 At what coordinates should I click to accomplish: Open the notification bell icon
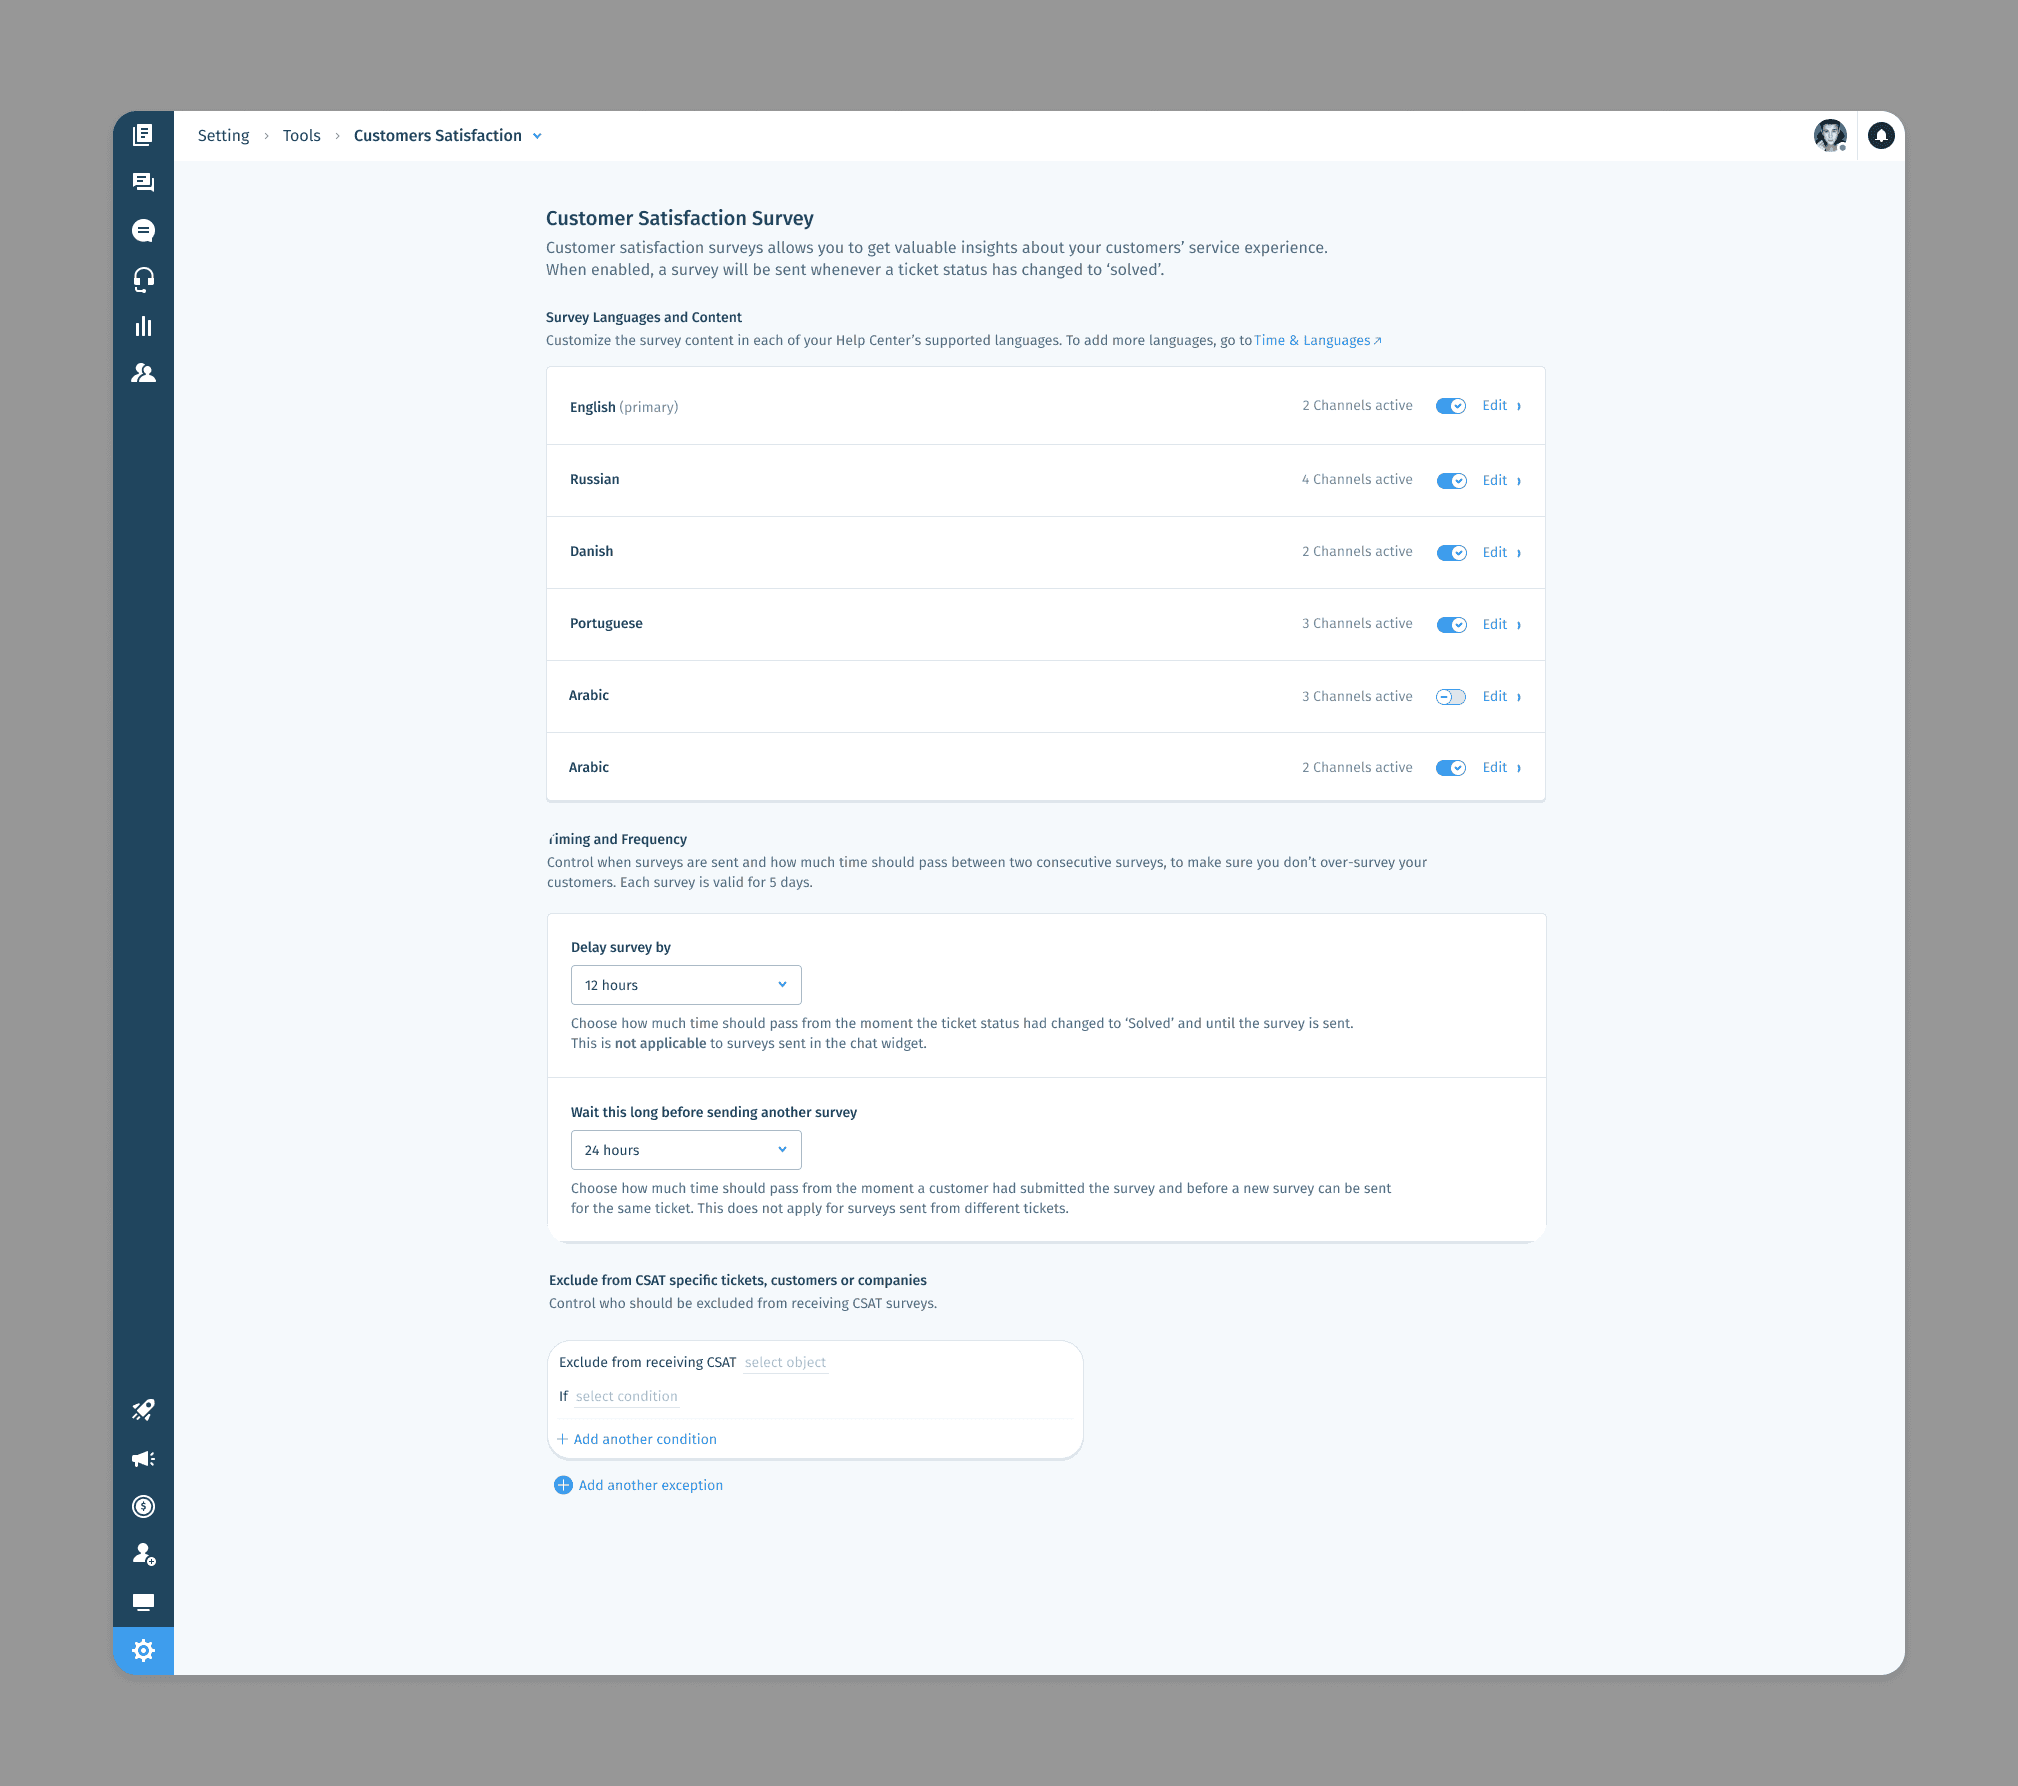click(1881, 136)
